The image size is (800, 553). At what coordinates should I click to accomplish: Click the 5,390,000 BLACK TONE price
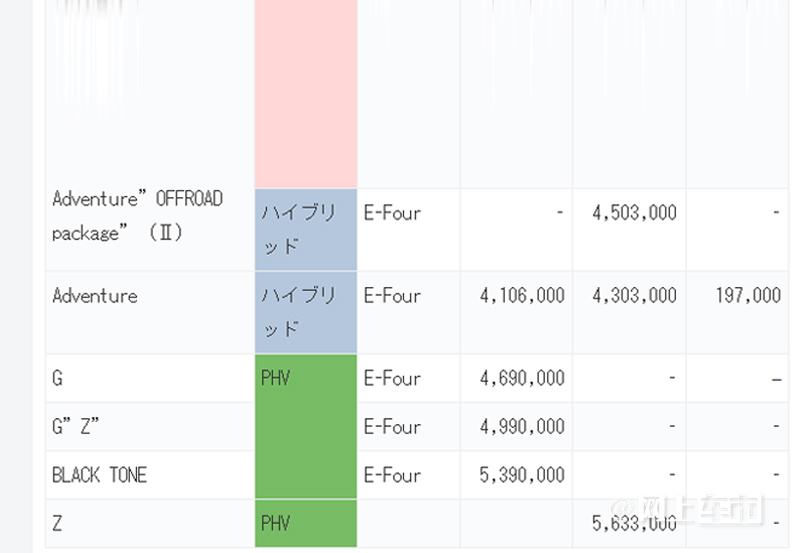(x=522, y=475)
